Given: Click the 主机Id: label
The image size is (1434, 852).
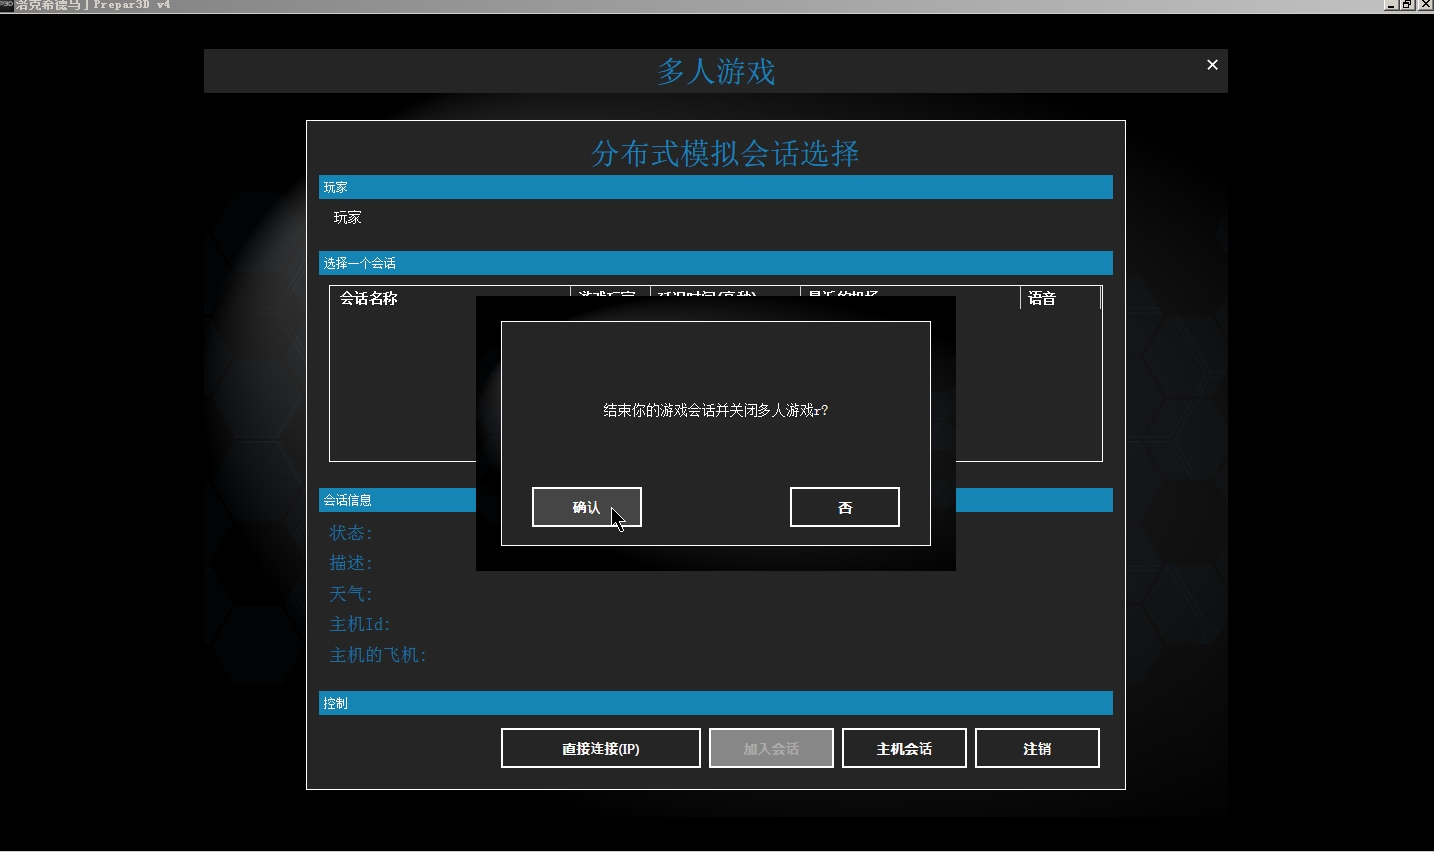Looking at the screenshot, I should [x=360, y=624].
